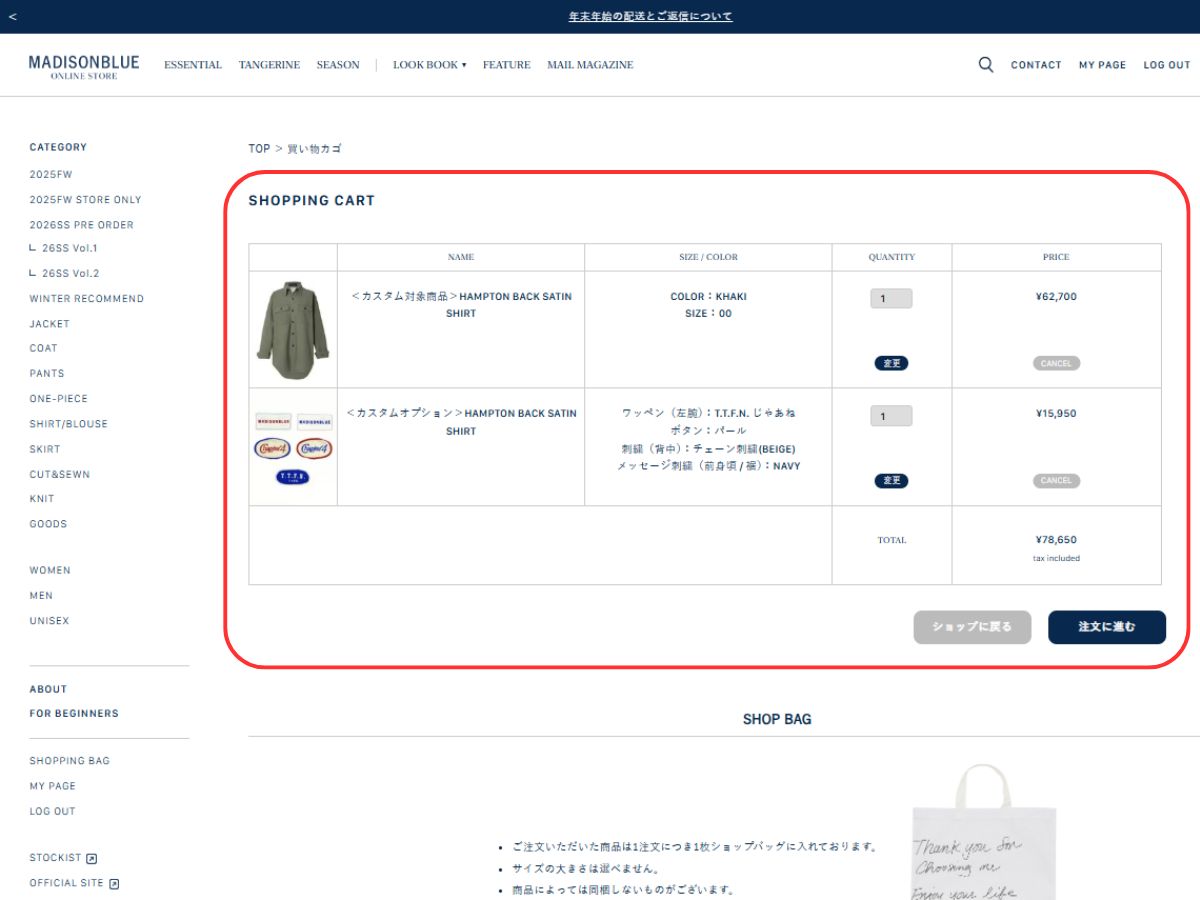Click quantity field for khaki shirt
The width and height of the screenshot is (1200, 900).
coord(891,298)
